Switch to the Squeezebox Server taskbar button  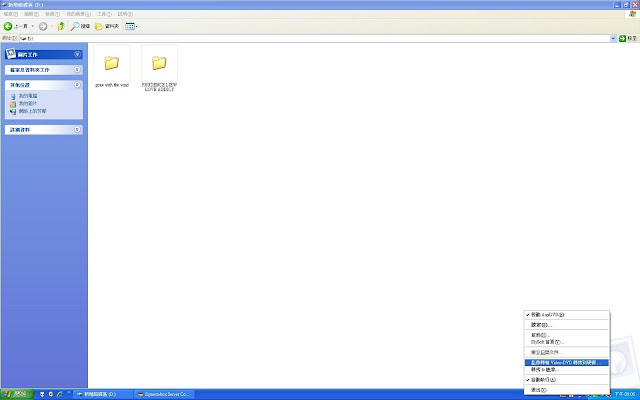click(164, 394)
